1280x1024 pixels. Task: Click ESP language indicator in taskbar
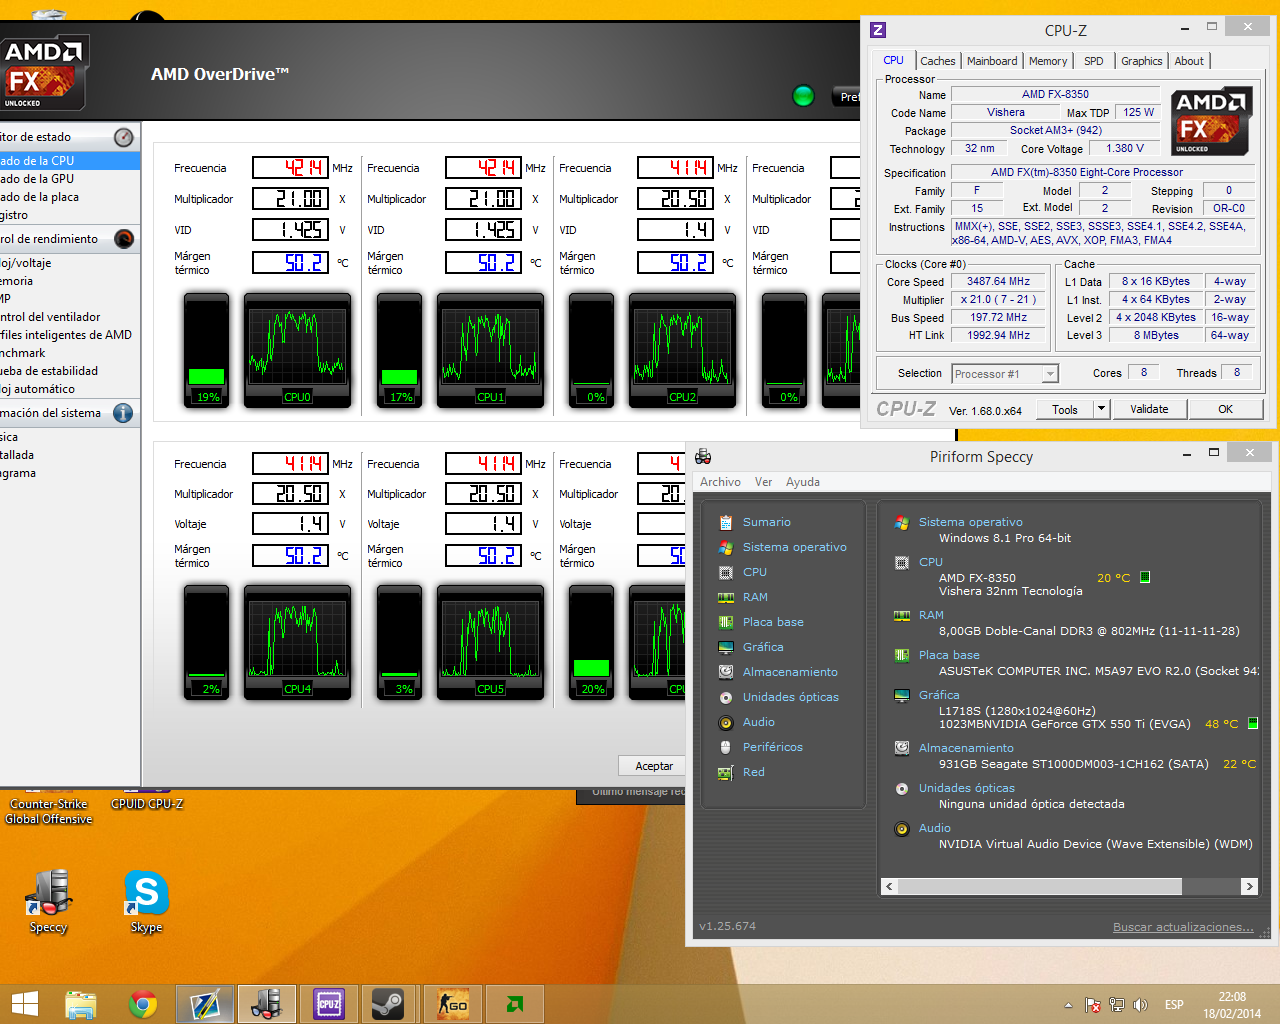pyautogui.click(x=1174, y=1005)
